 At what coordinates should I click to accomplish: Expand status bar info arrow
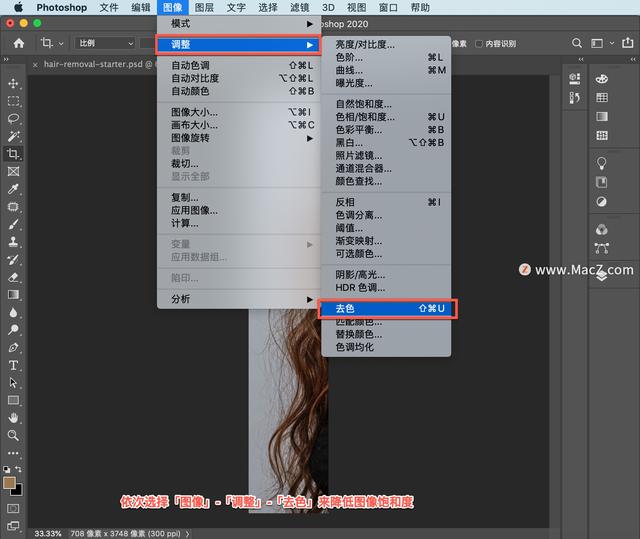(x=188, y=534)
